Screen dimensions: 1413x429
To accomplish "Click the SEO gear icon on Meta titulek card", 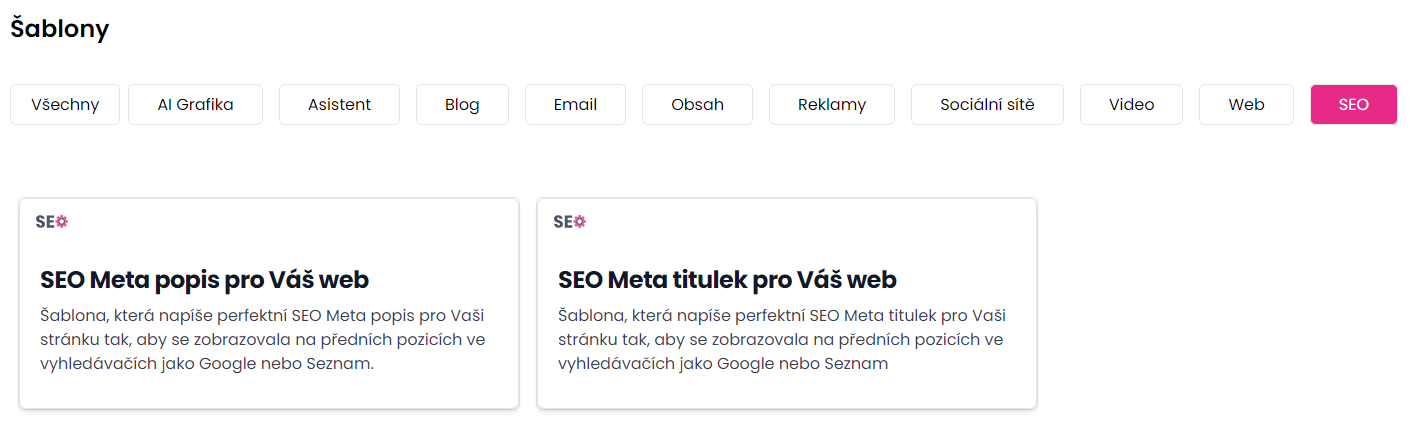I will [569, 222].
